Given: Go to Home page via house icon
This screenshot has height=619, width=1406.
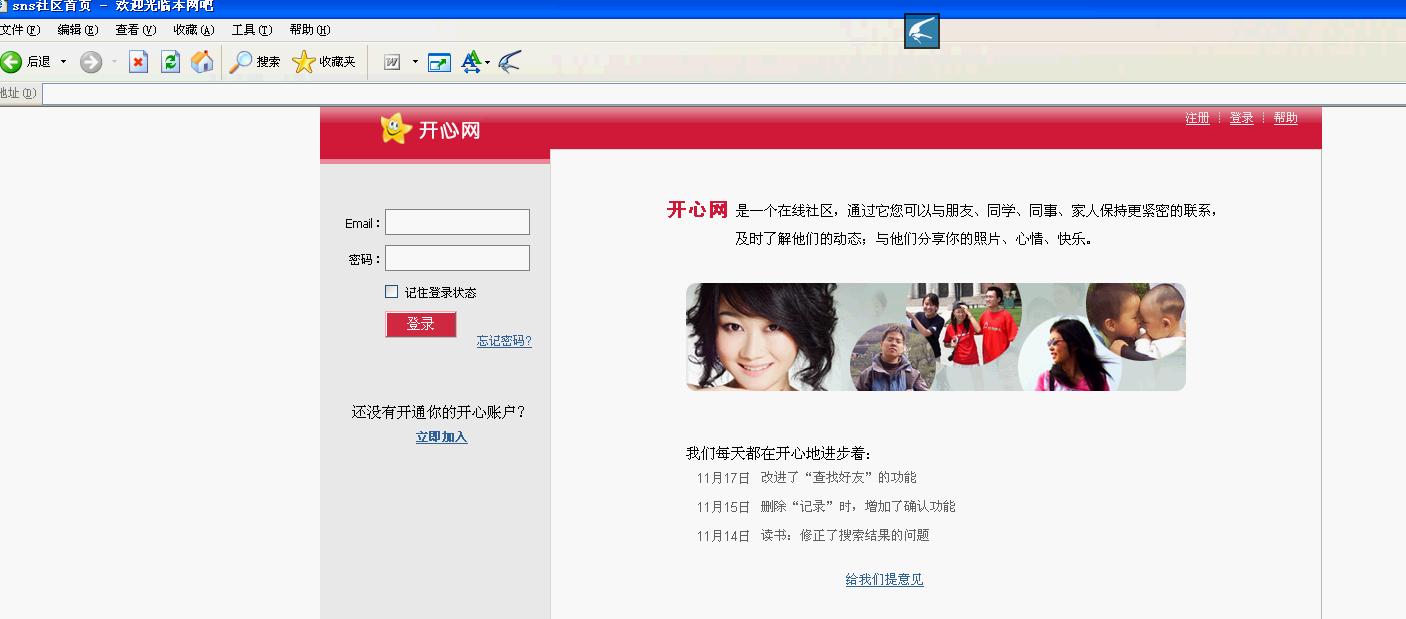Looking at the screenshot, I should pyautogui.click(x=202, y=62).
